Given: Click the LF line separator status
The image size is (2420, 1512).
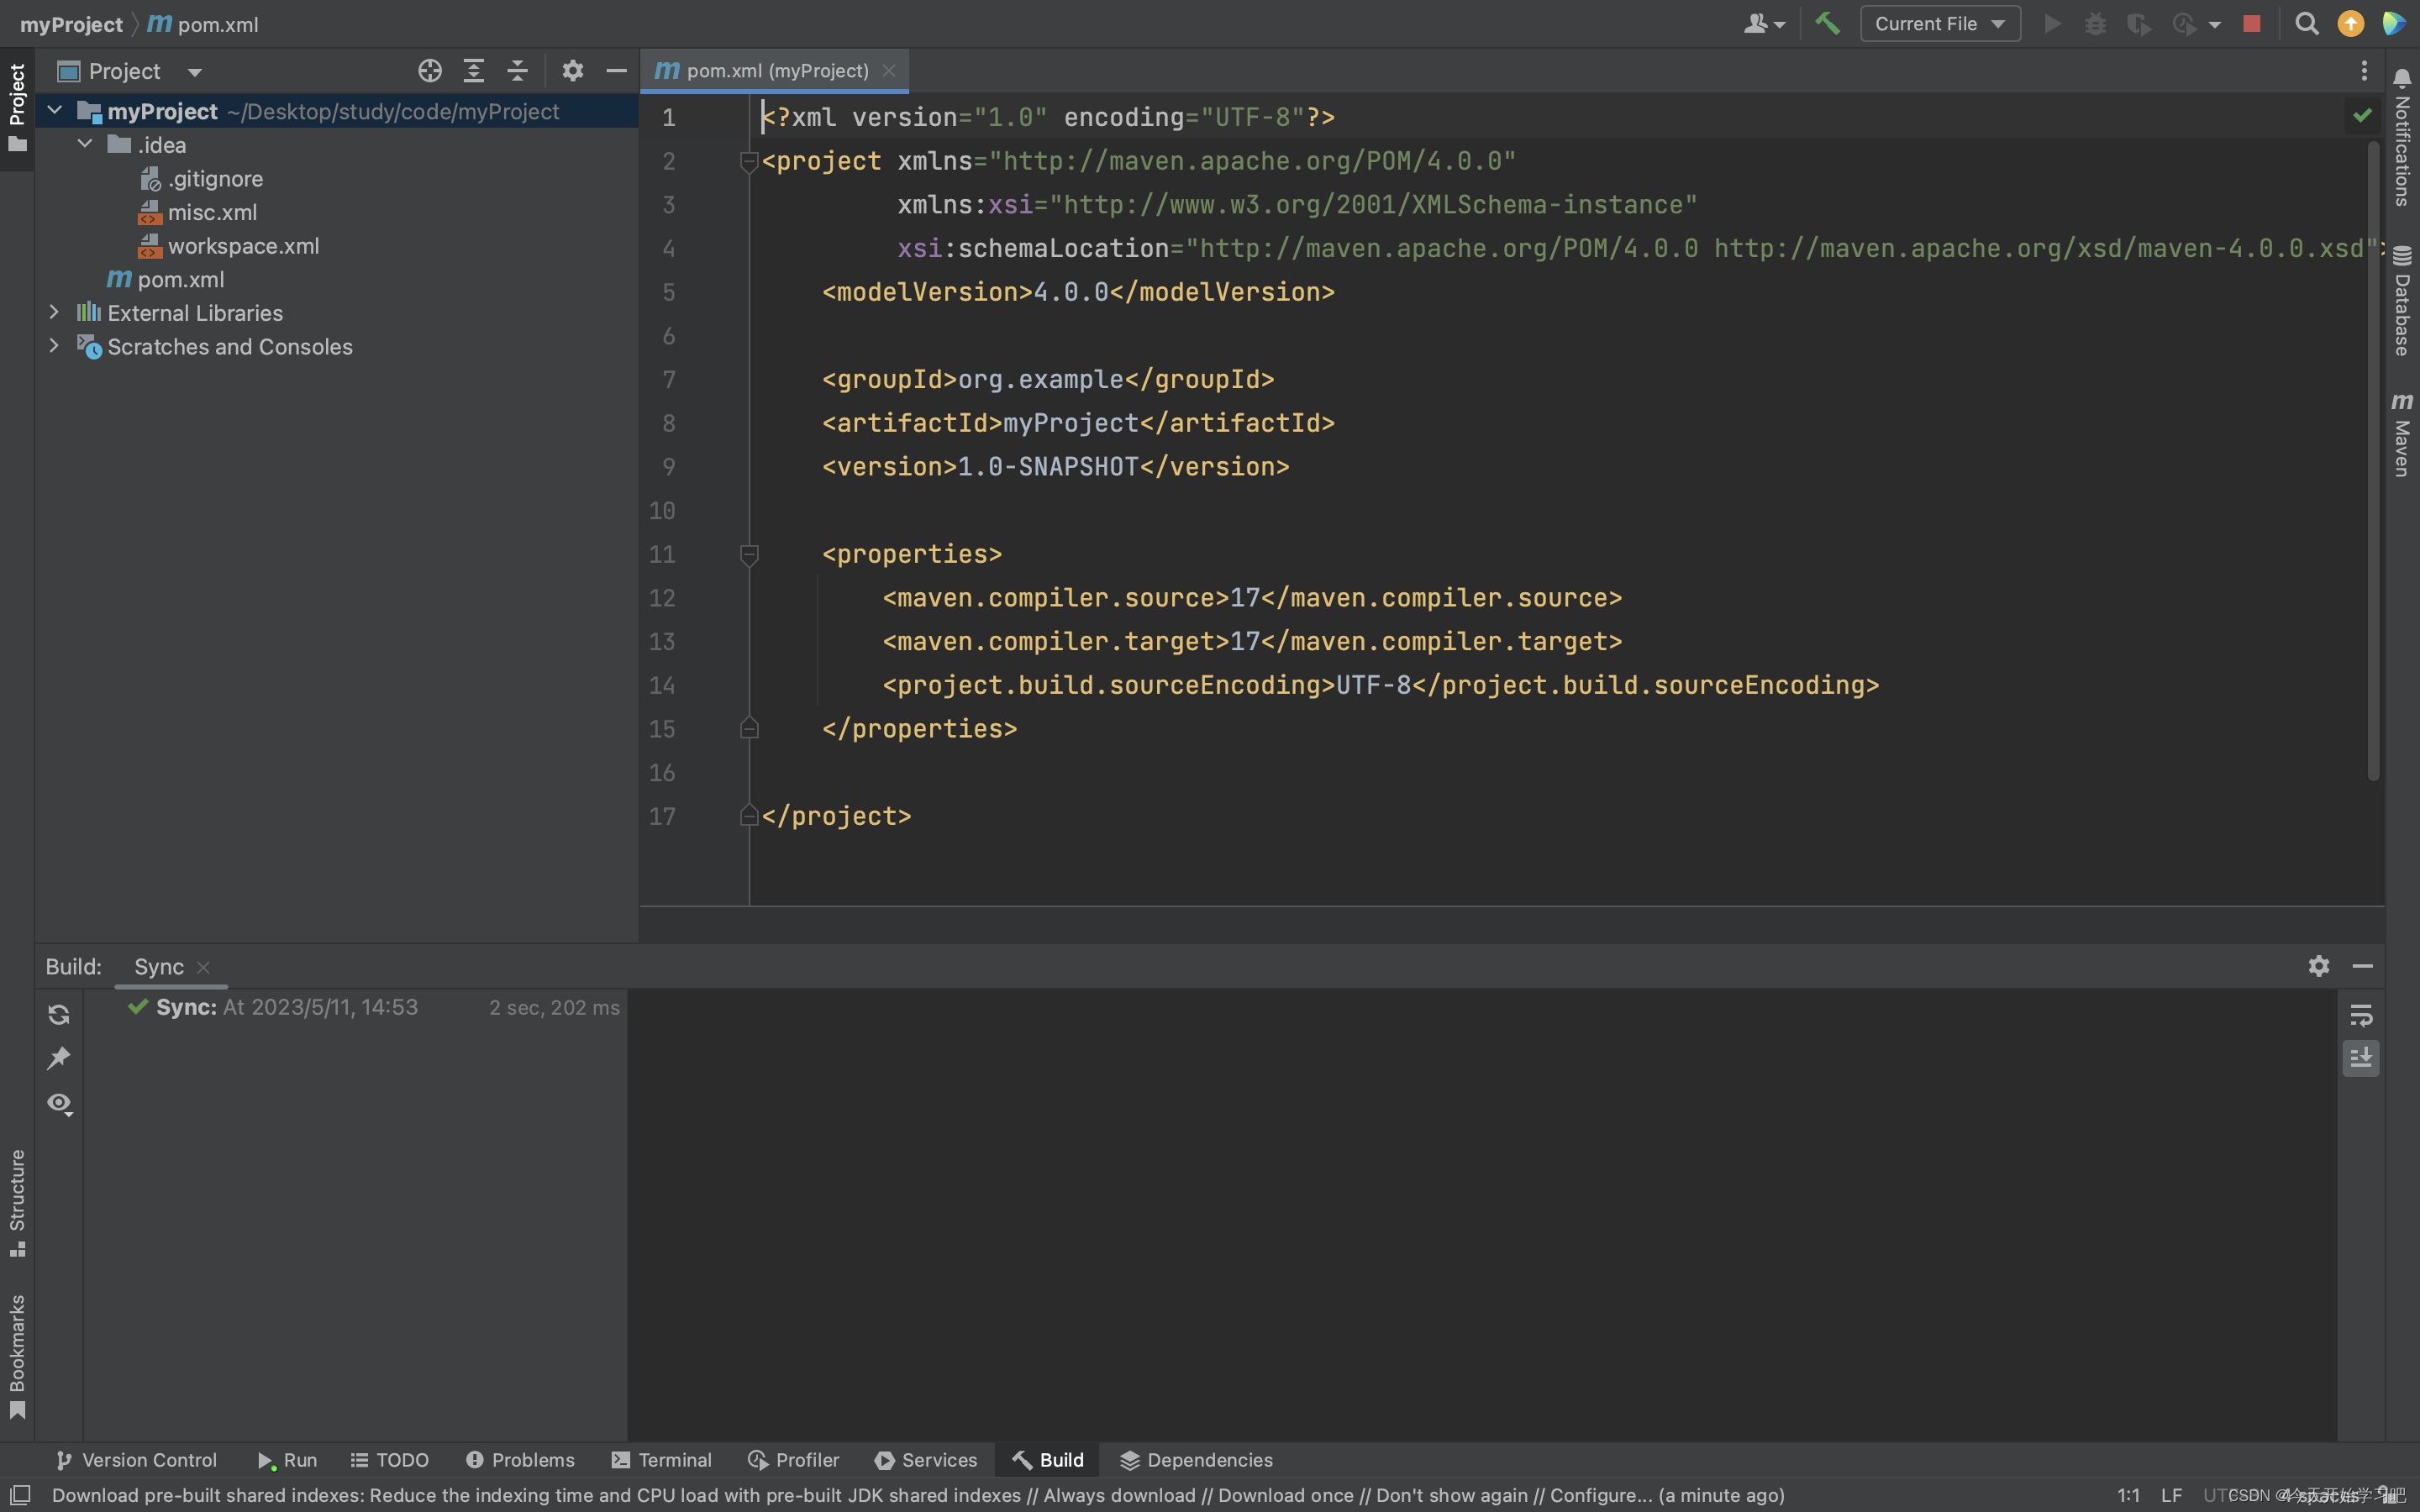Looking at the screenshot, I should [x=2171, y=1495].
